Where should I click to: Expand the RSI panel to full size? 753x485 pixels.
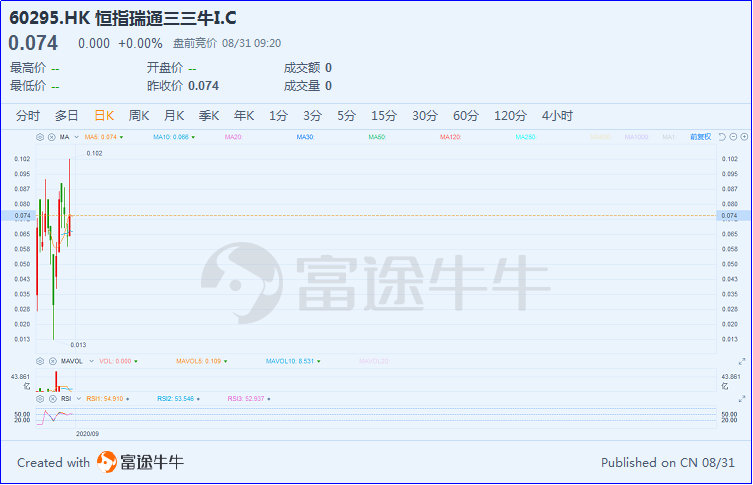click(742, 399)
